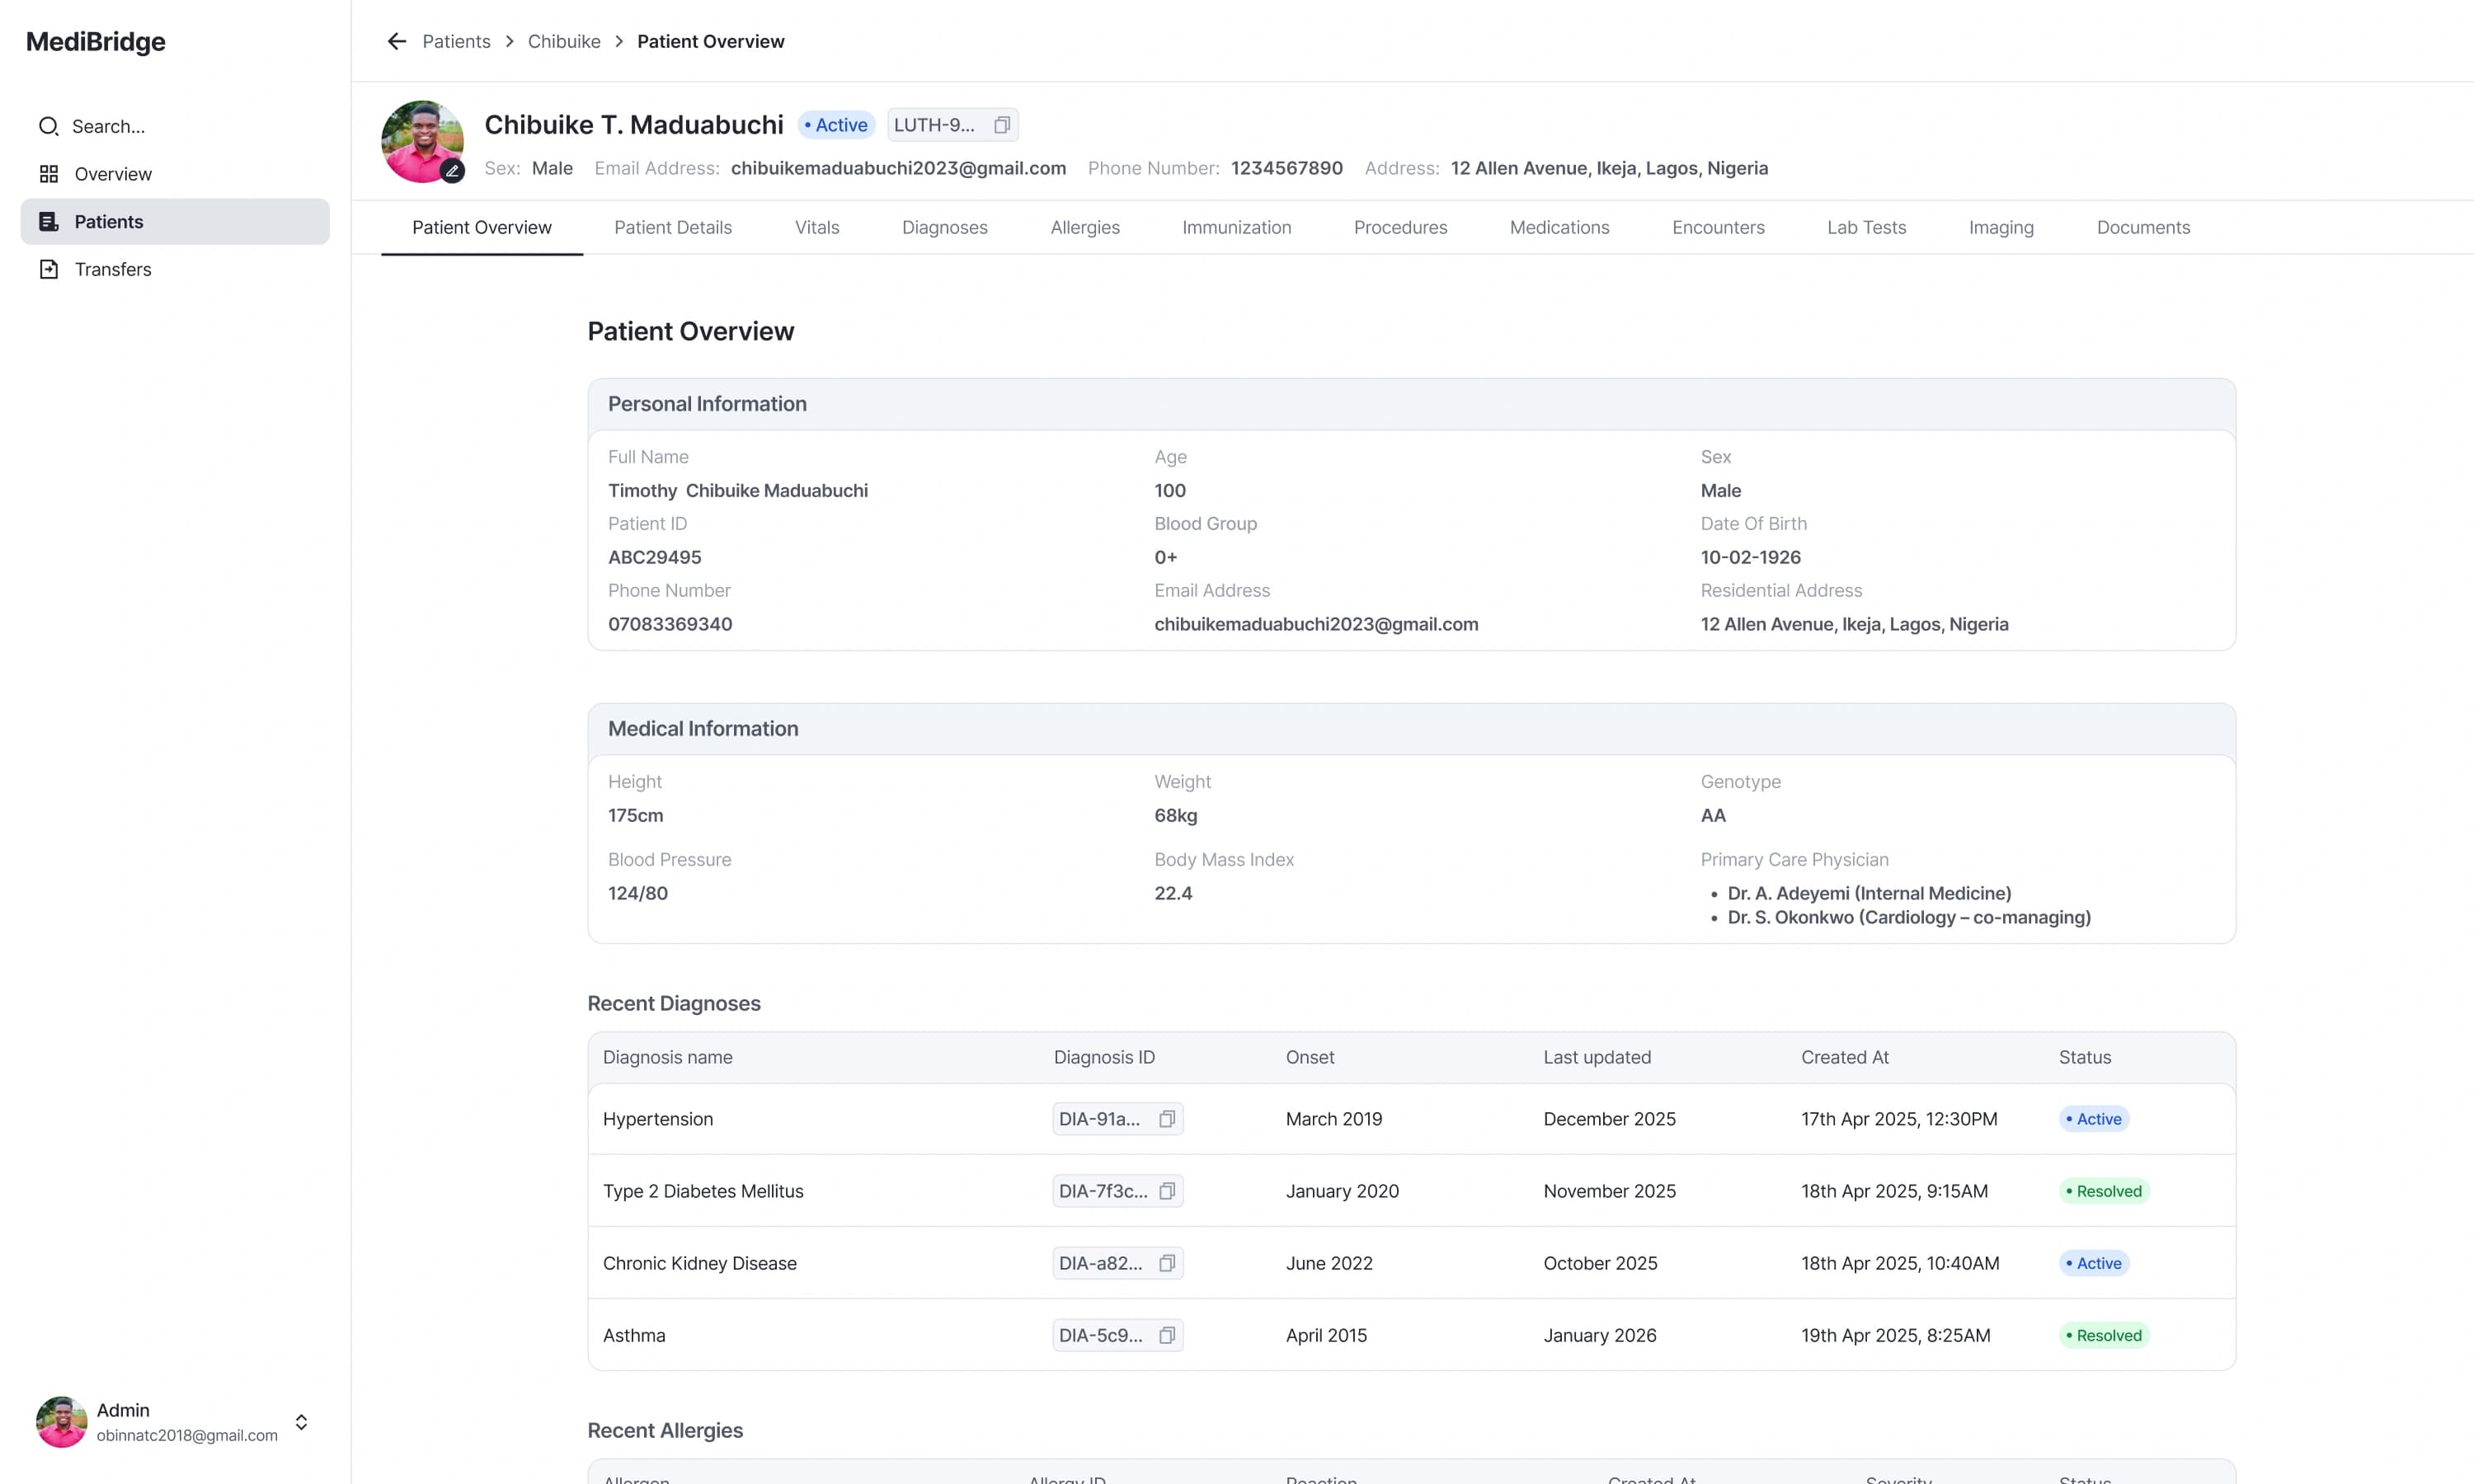The image size is (2474, 1484).
Task: Click the Diagnosis name column header
Action: [x=668, y=1057]
